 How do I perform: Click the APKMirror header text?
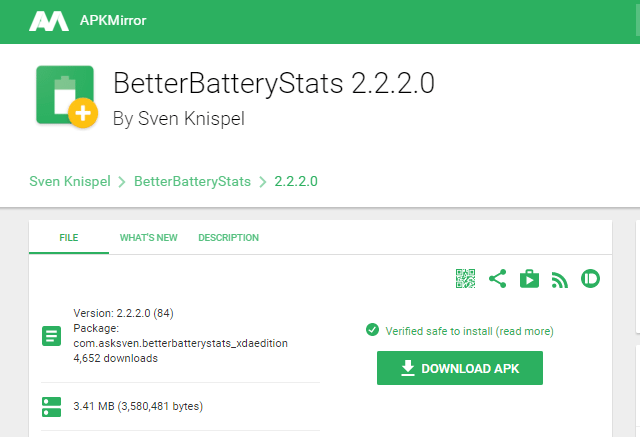point(113,20)
